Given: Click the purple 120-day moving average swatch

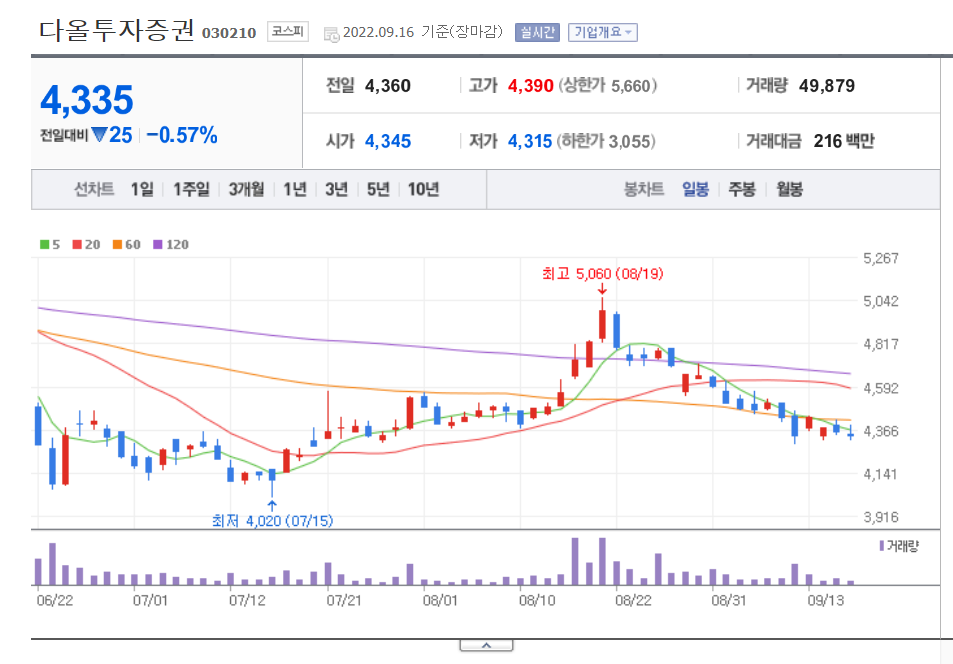Looking at the screenshot, I should [x=157, y=244].
